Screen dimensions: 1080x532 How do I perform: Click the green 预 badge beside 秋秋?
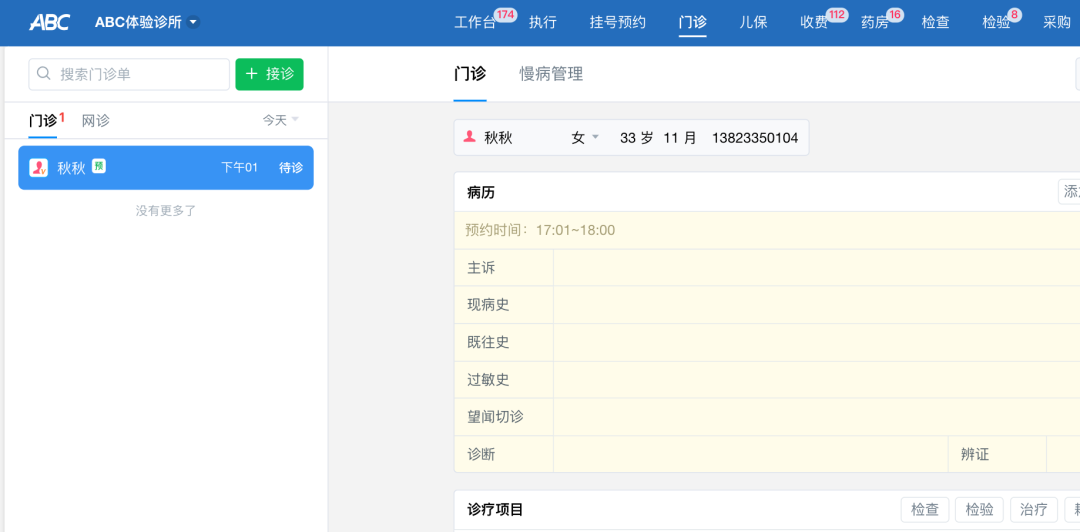pos(98,166)
